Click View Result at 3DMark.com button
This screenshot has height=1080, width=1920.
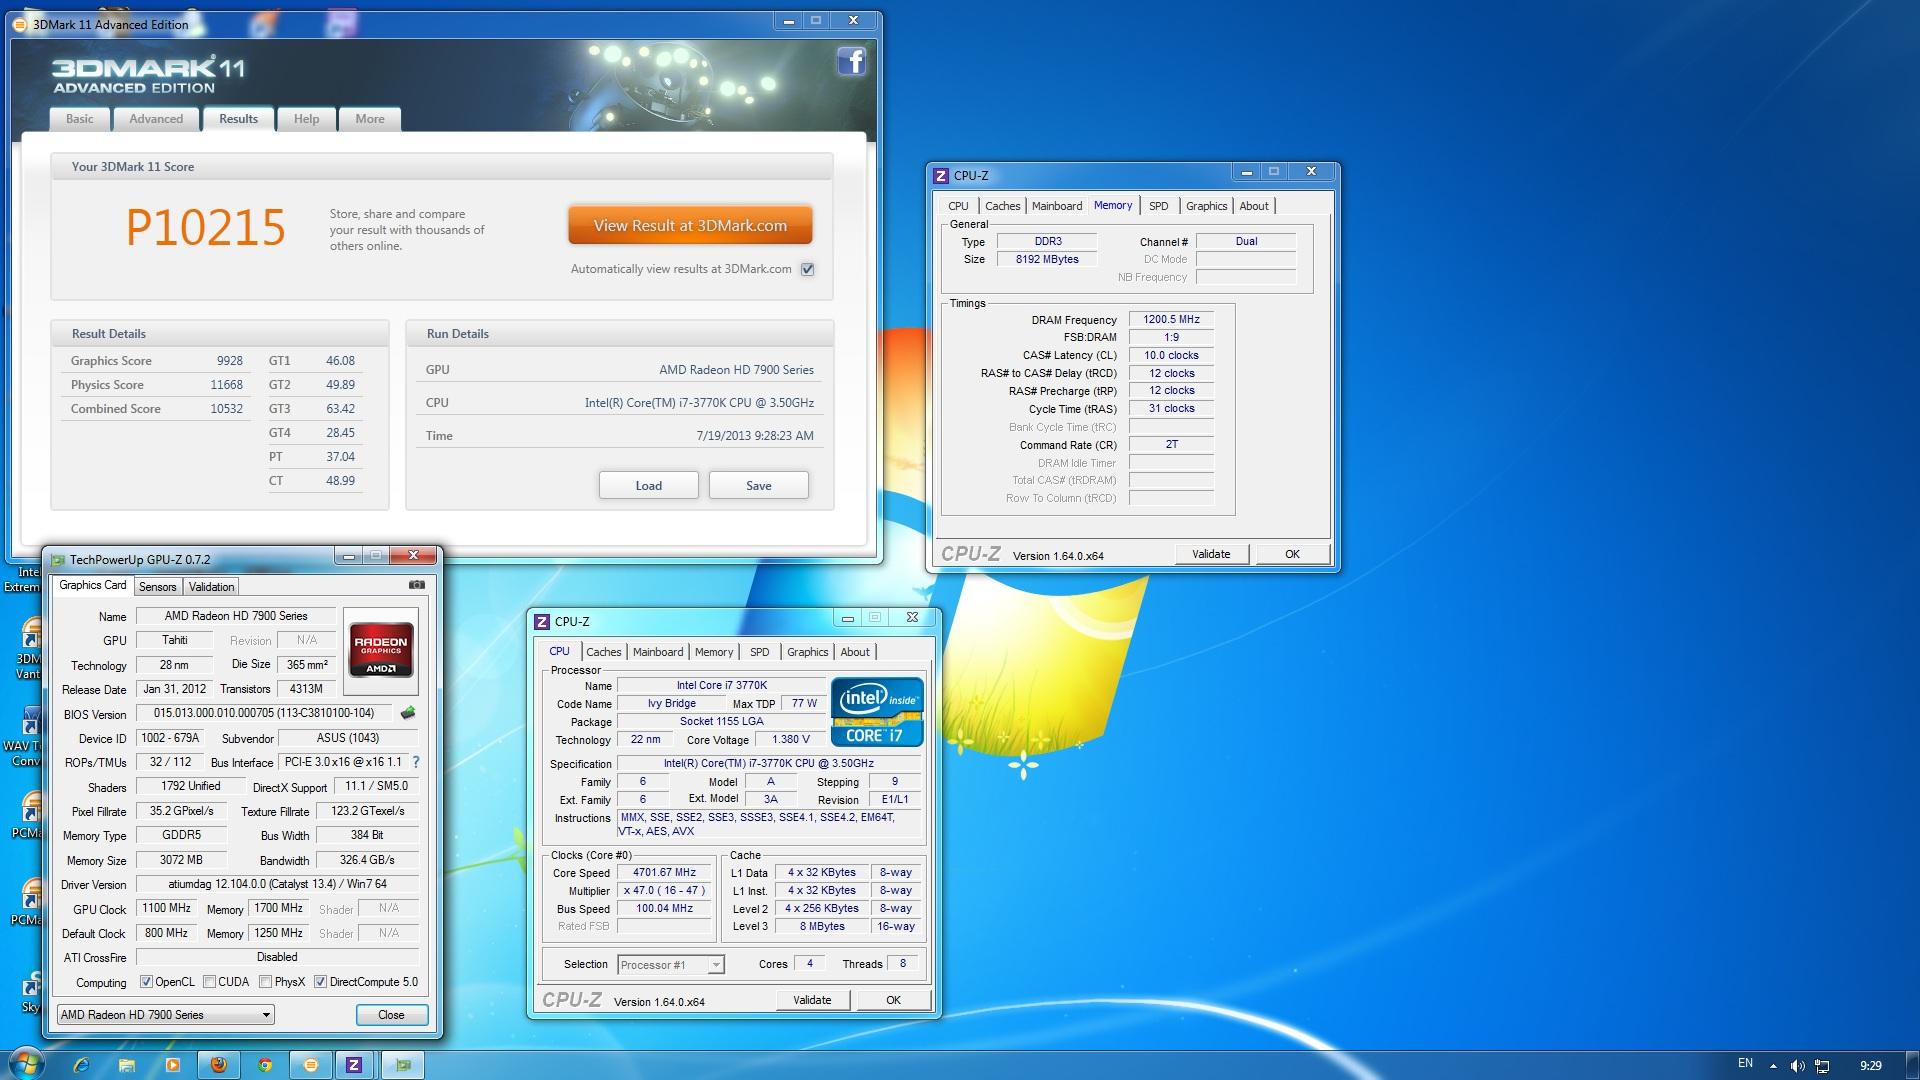coord(690,226)
